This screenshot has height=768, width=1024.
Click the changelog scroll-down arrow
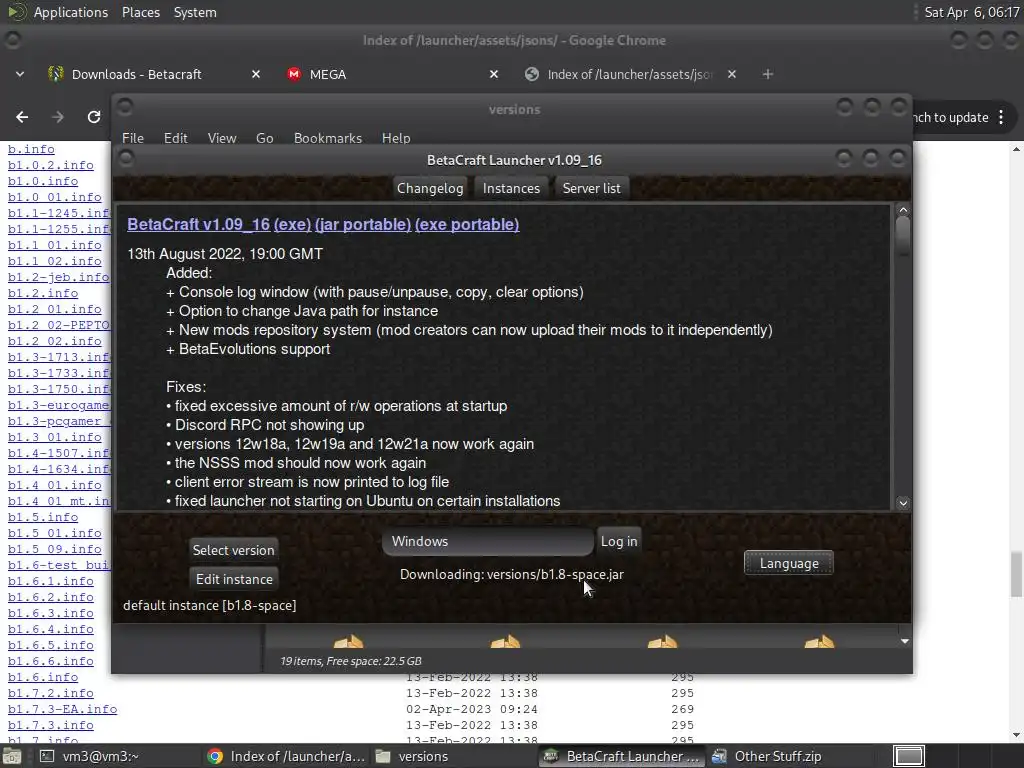point(903,503)
